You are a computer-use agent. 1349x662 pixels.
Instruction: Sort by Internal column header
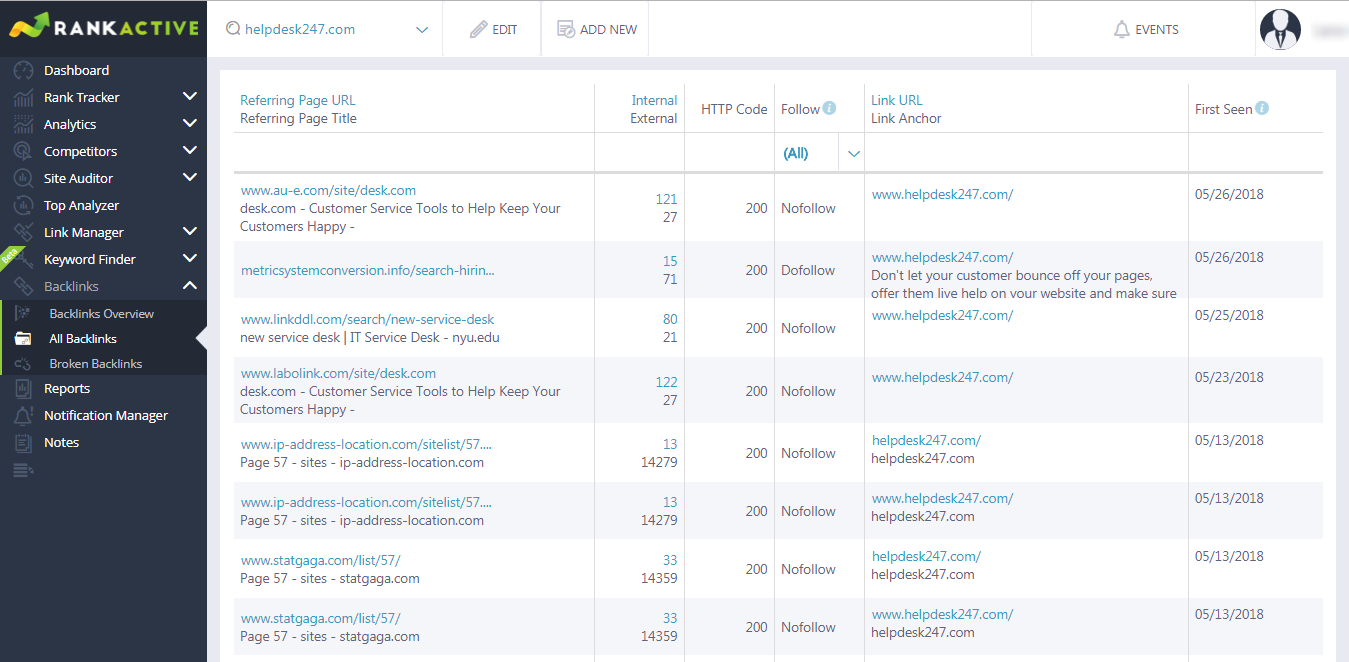(x=654, y=100)
